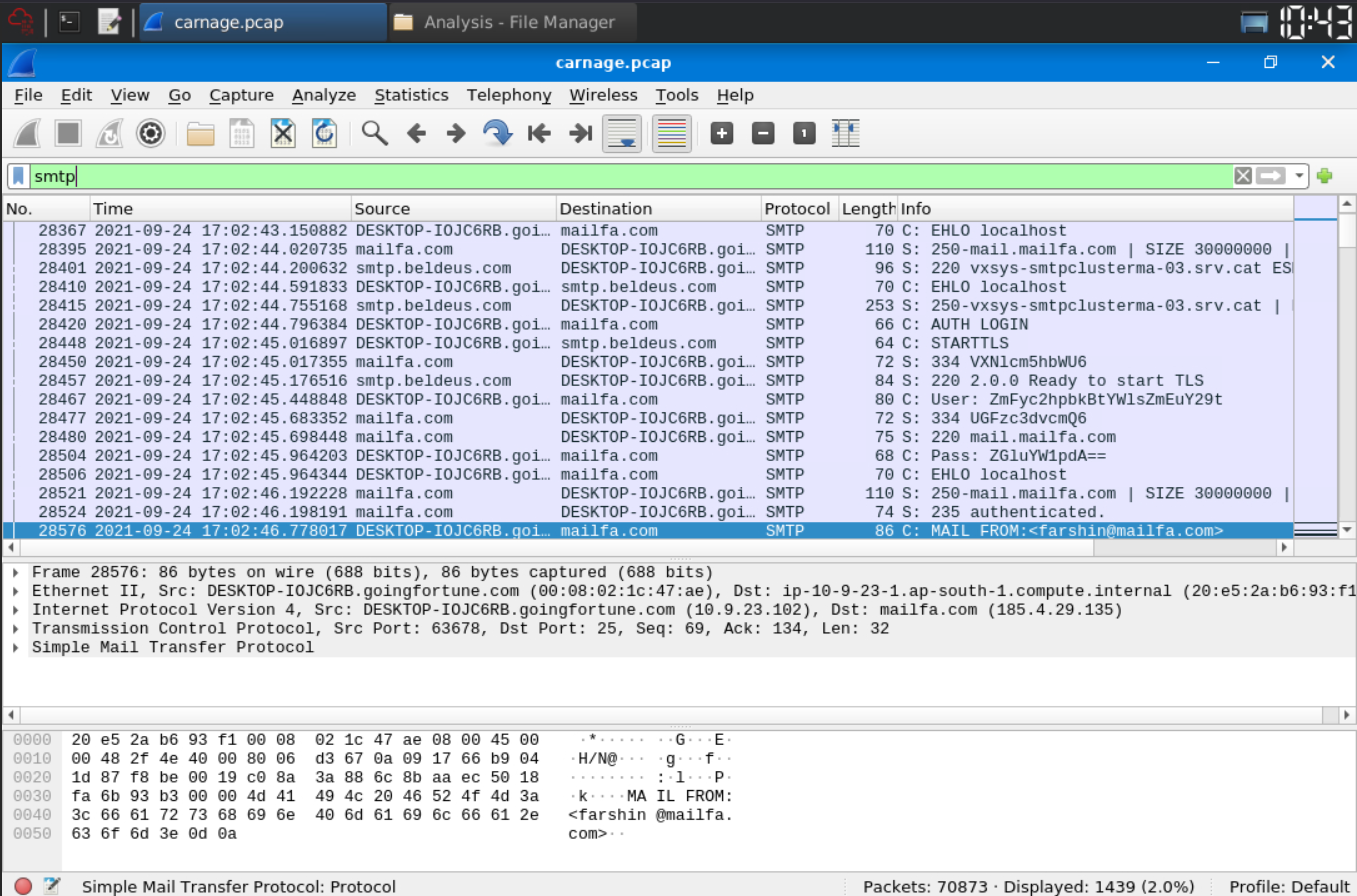Select packet 28448 STARTTLS row
Viewport: 1357px width, 896px height.
[648, 343]
